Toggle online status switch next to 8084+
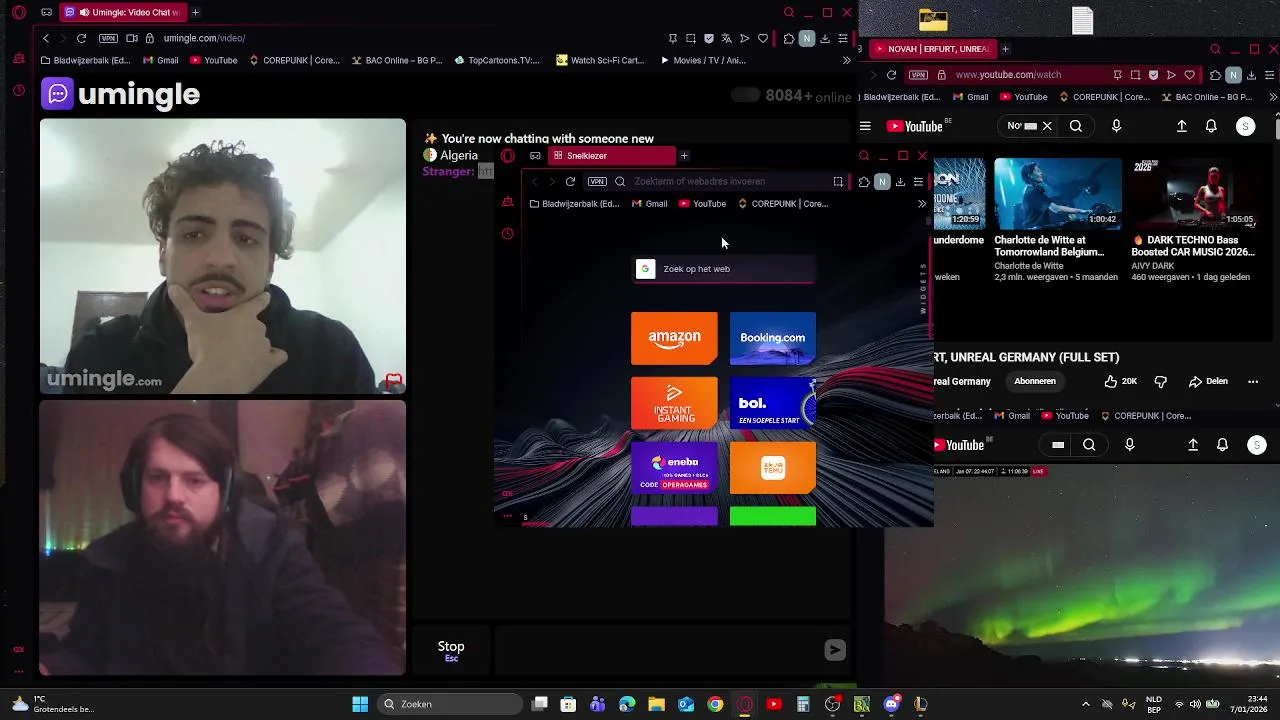This screenshot has width=1280, height=720. click(x=745, y=96)
